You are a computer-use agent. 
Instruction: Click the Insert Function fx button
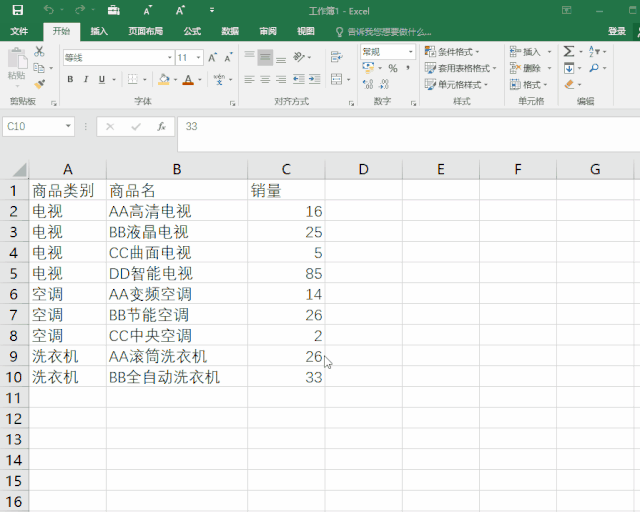[161, 127]
